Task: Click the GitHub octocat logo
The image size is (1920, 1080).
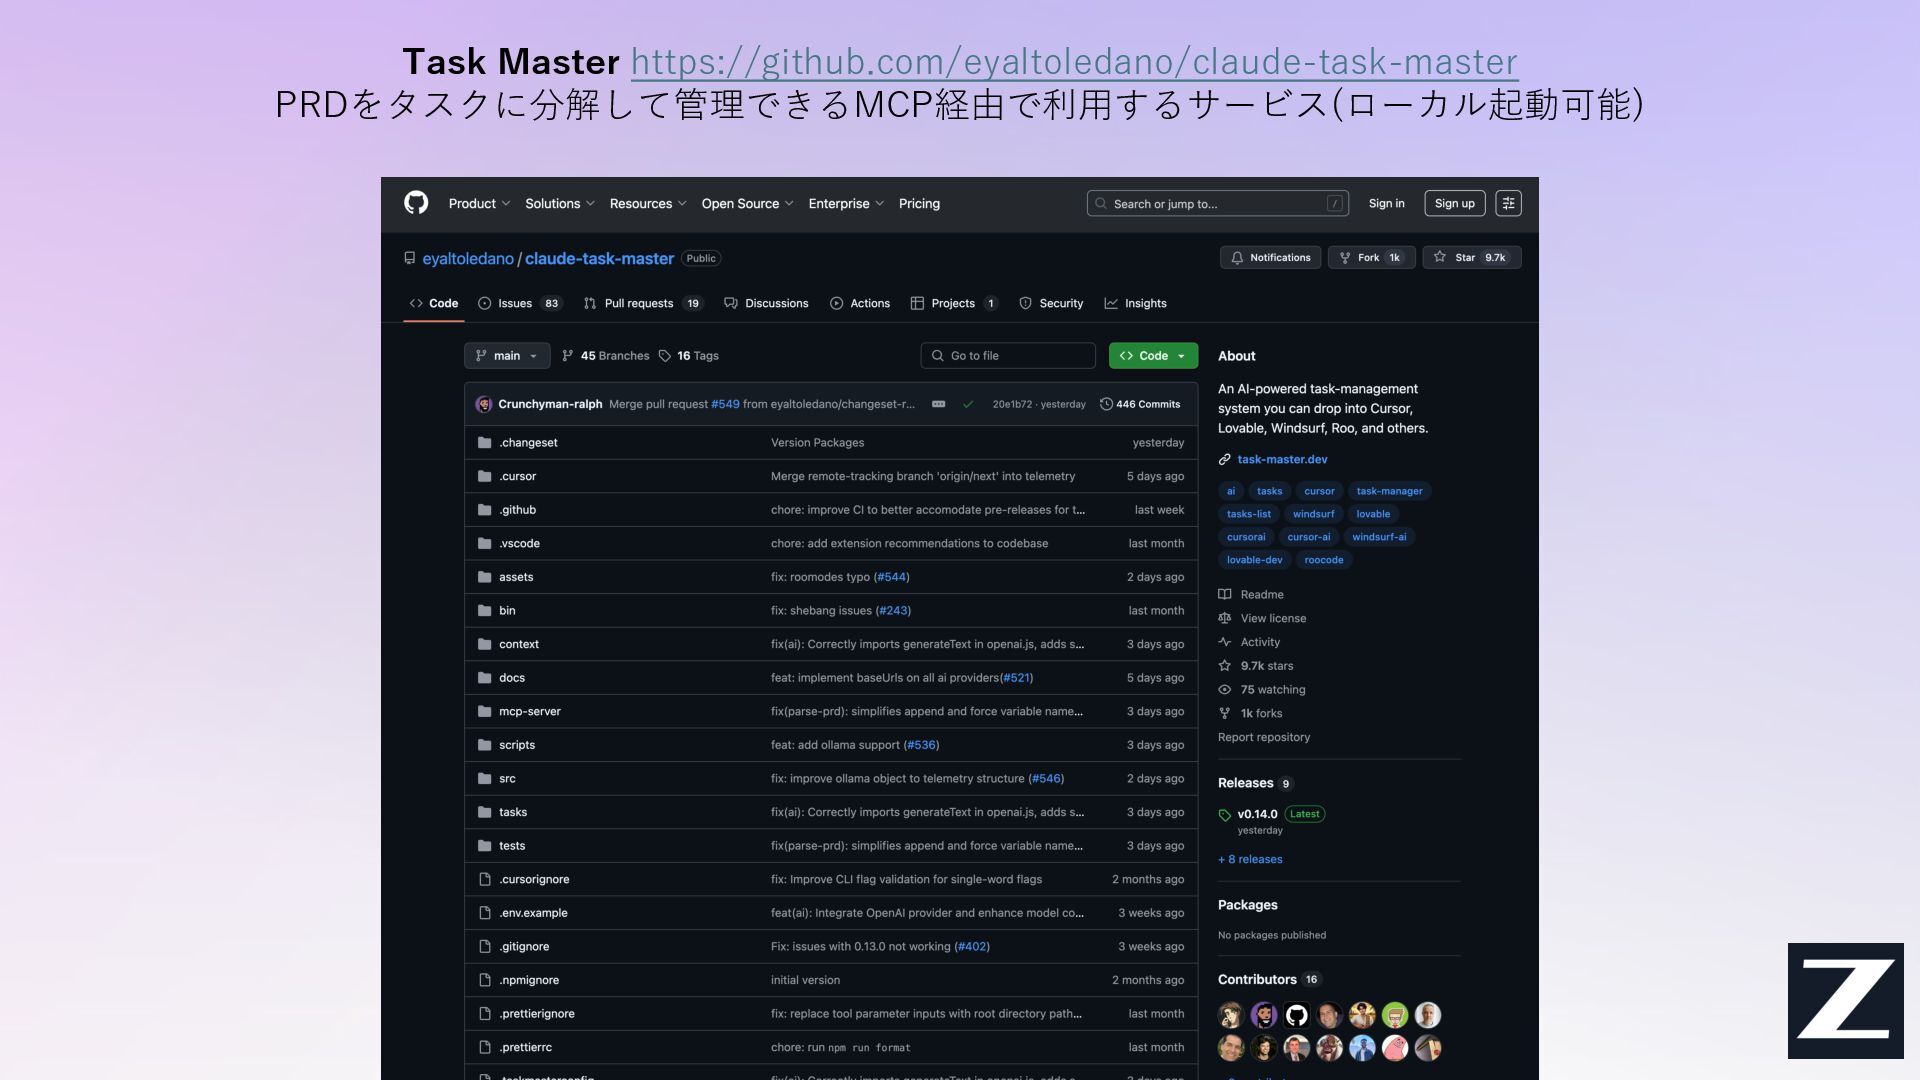Action: coord(416,203)
